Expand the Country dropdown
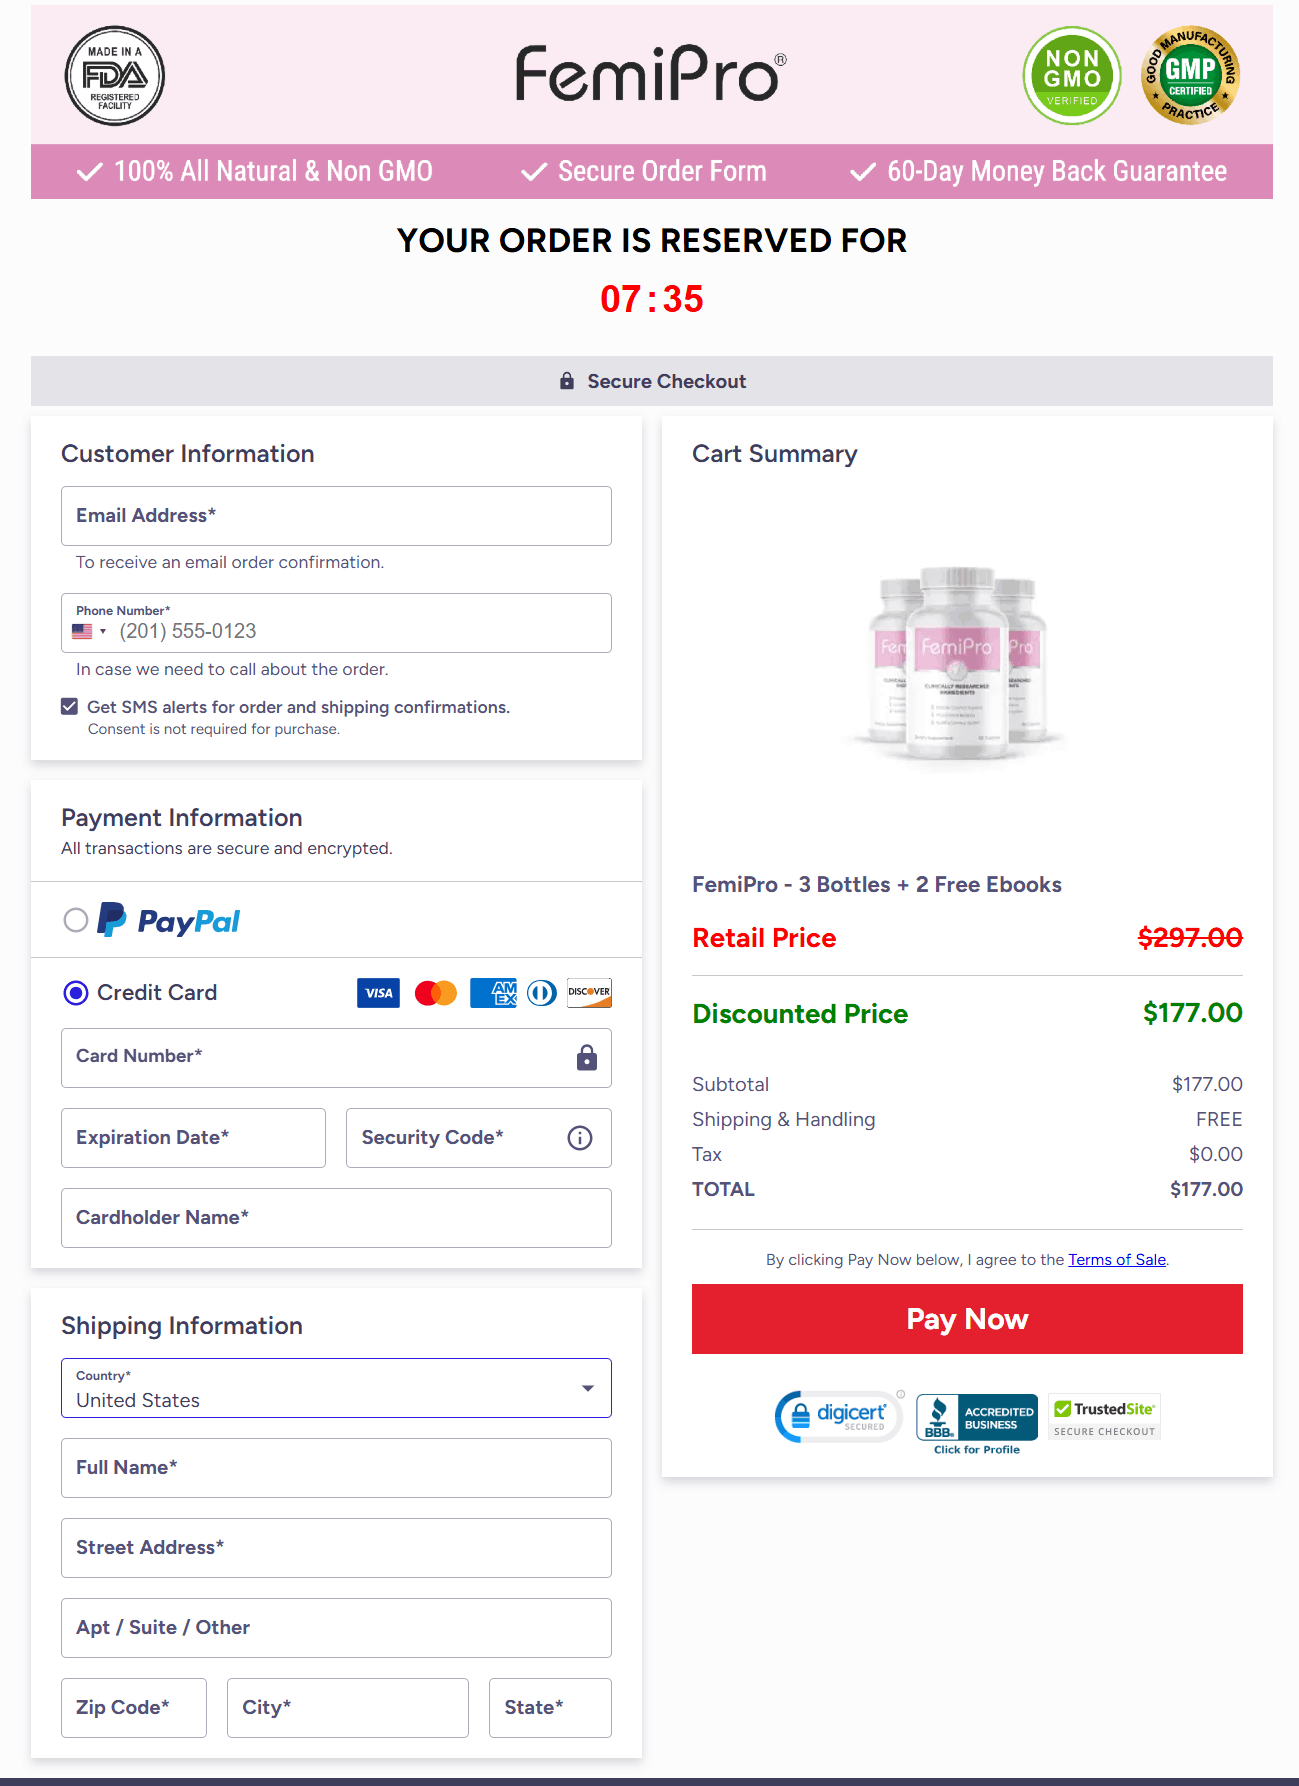Viewport: 1299px width, 1786px height. [587, 1388]
